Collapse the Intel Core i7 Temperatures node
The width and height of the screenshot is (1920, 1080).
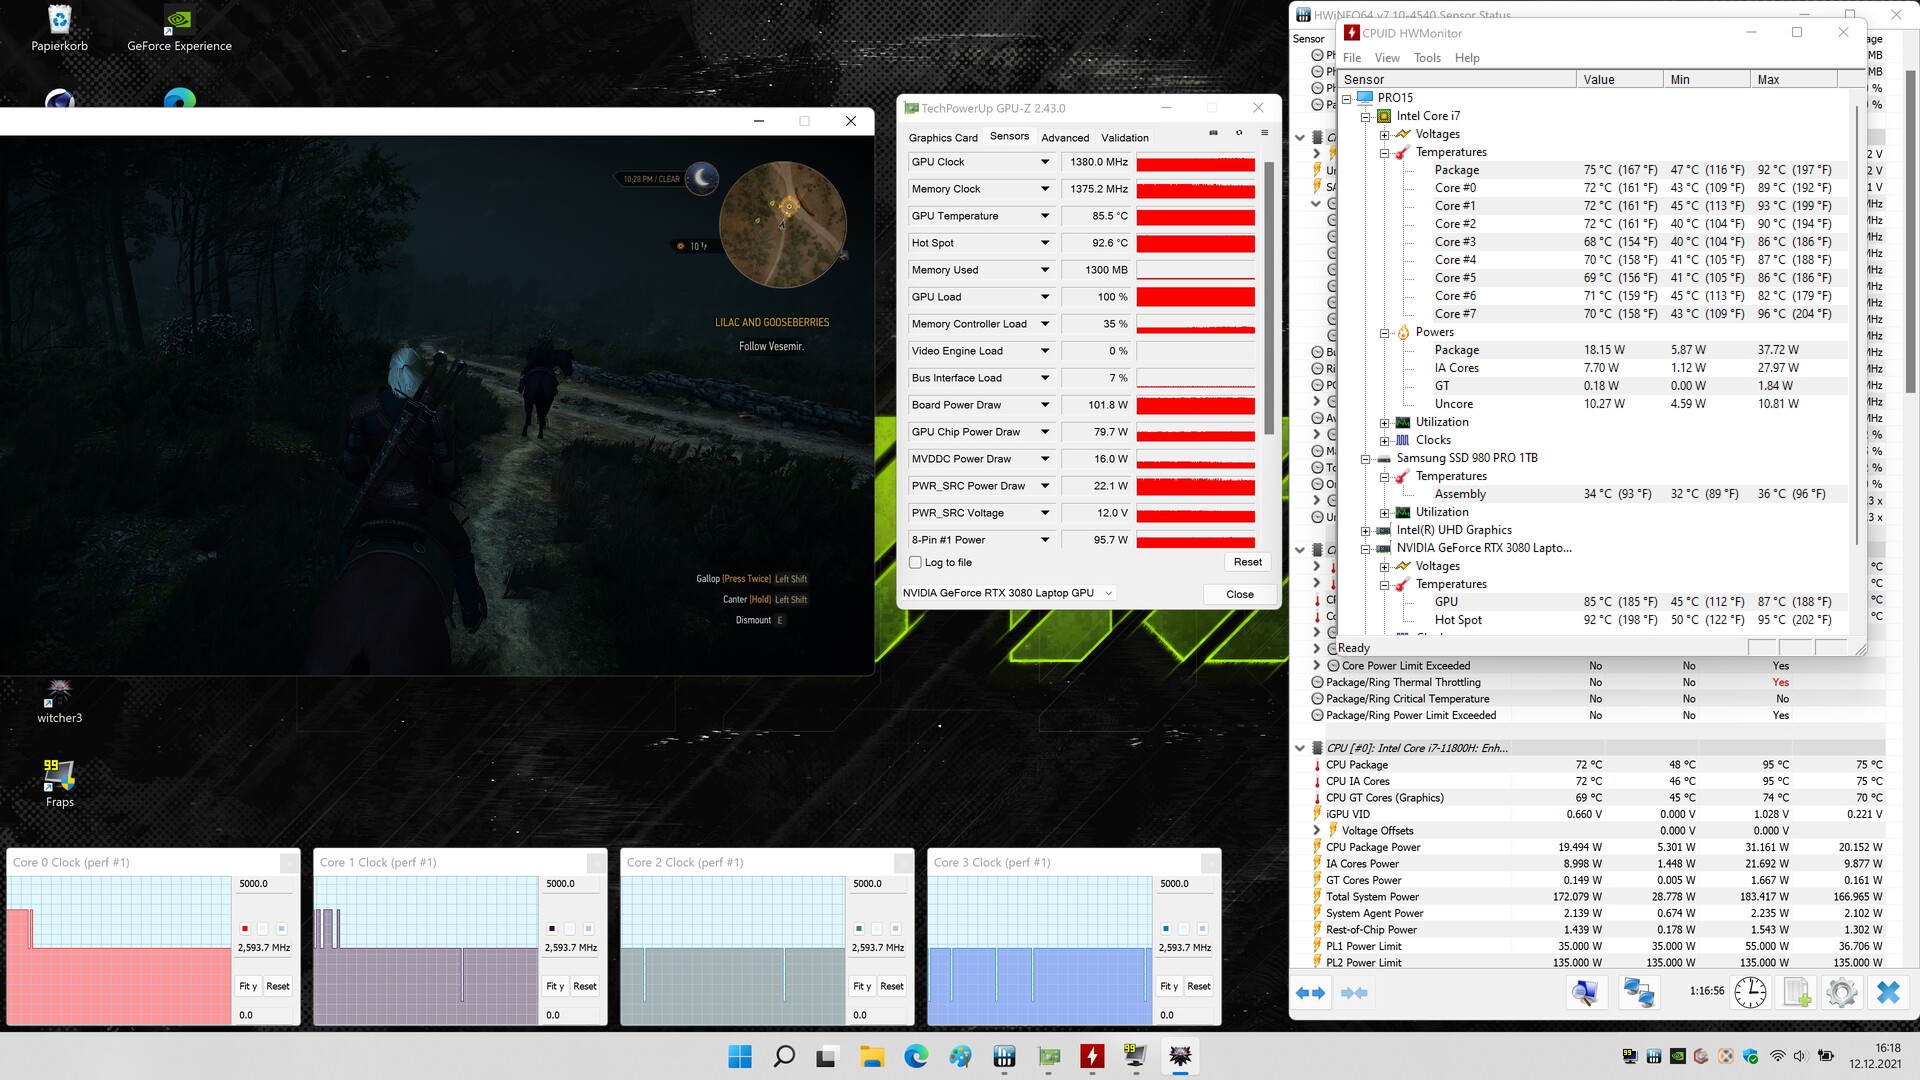(1385, 153)
